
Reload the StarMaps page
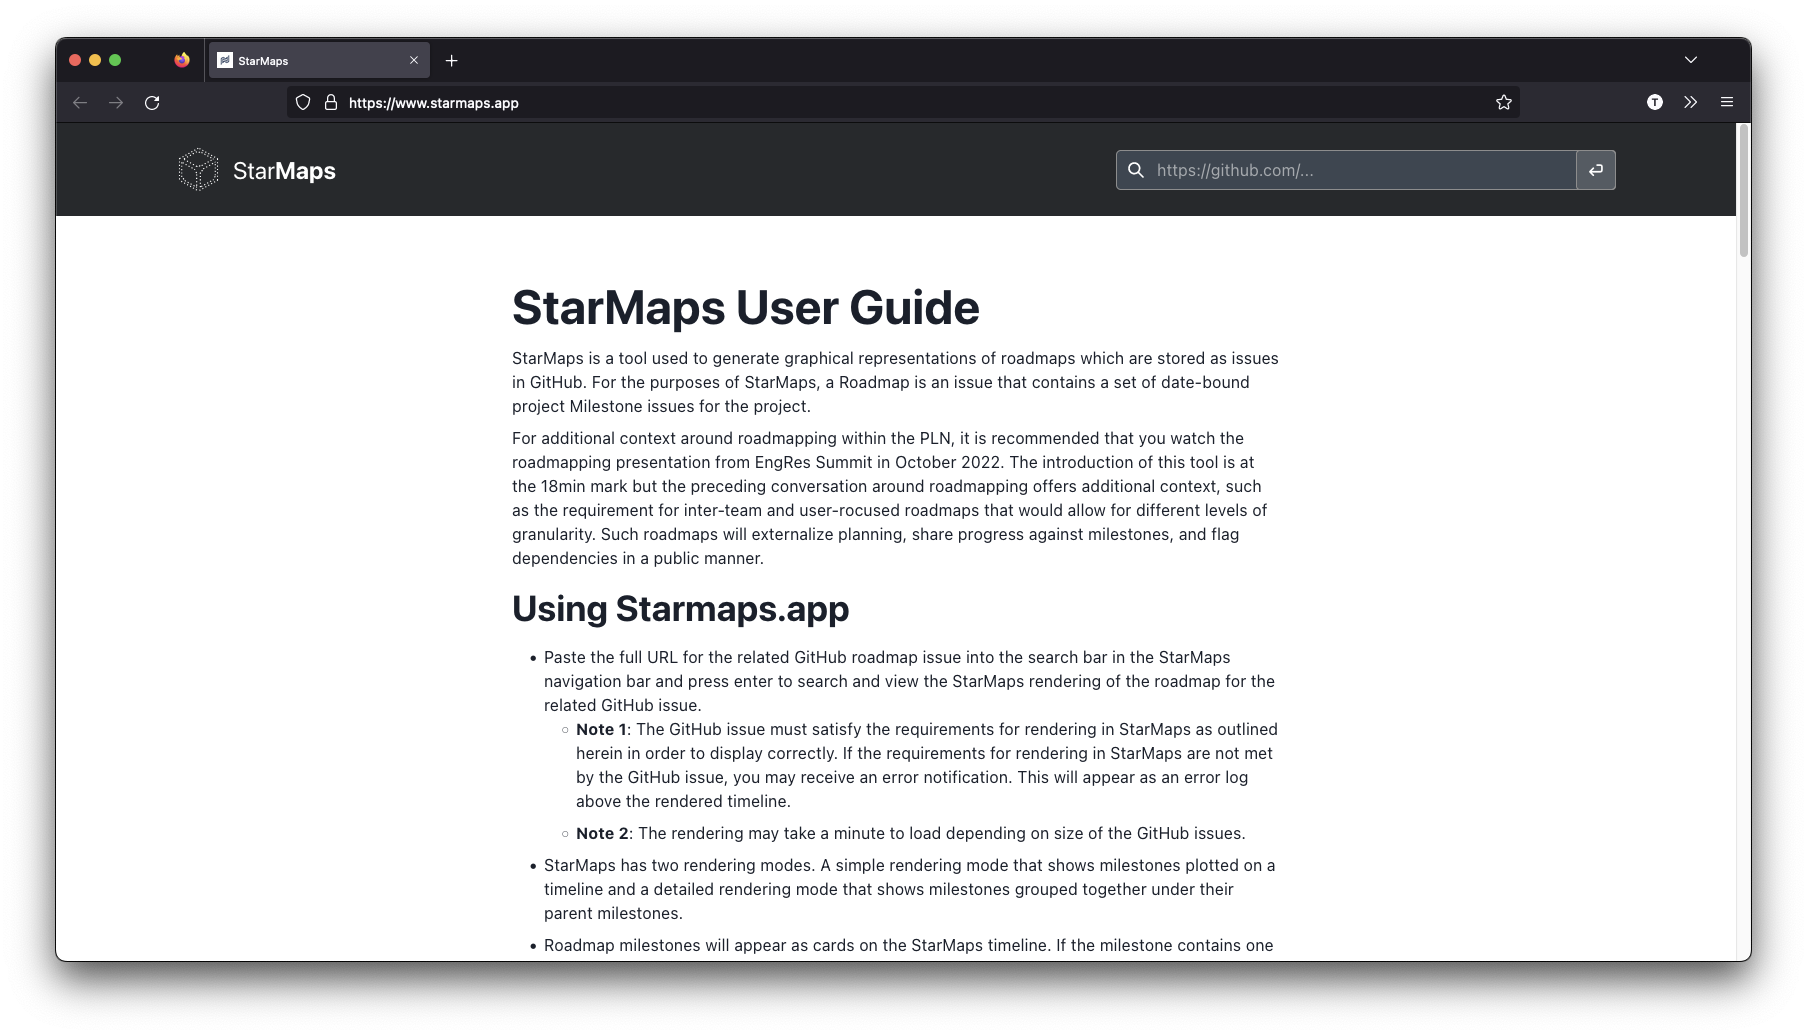(x=152, y=102)
